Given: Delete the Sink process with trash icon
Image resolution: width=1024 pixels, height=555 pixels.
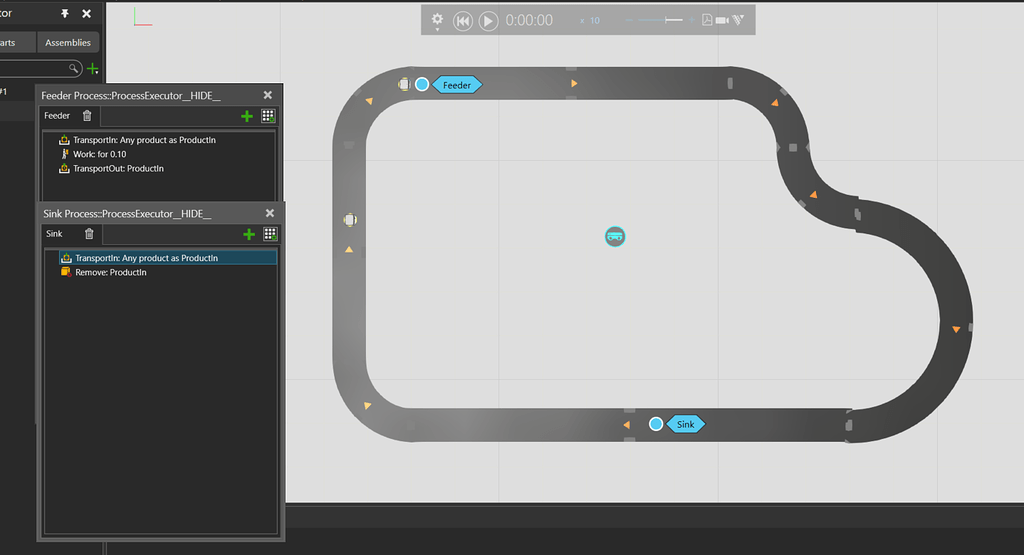Looking at the screenshot, I should coord(89,234).
